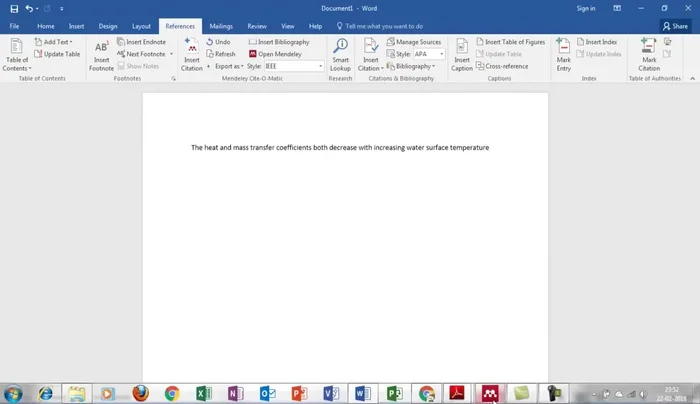This screenshot has height=404, width=700.
Task: Click Insert Table of Figures
Action: point(511,42)
